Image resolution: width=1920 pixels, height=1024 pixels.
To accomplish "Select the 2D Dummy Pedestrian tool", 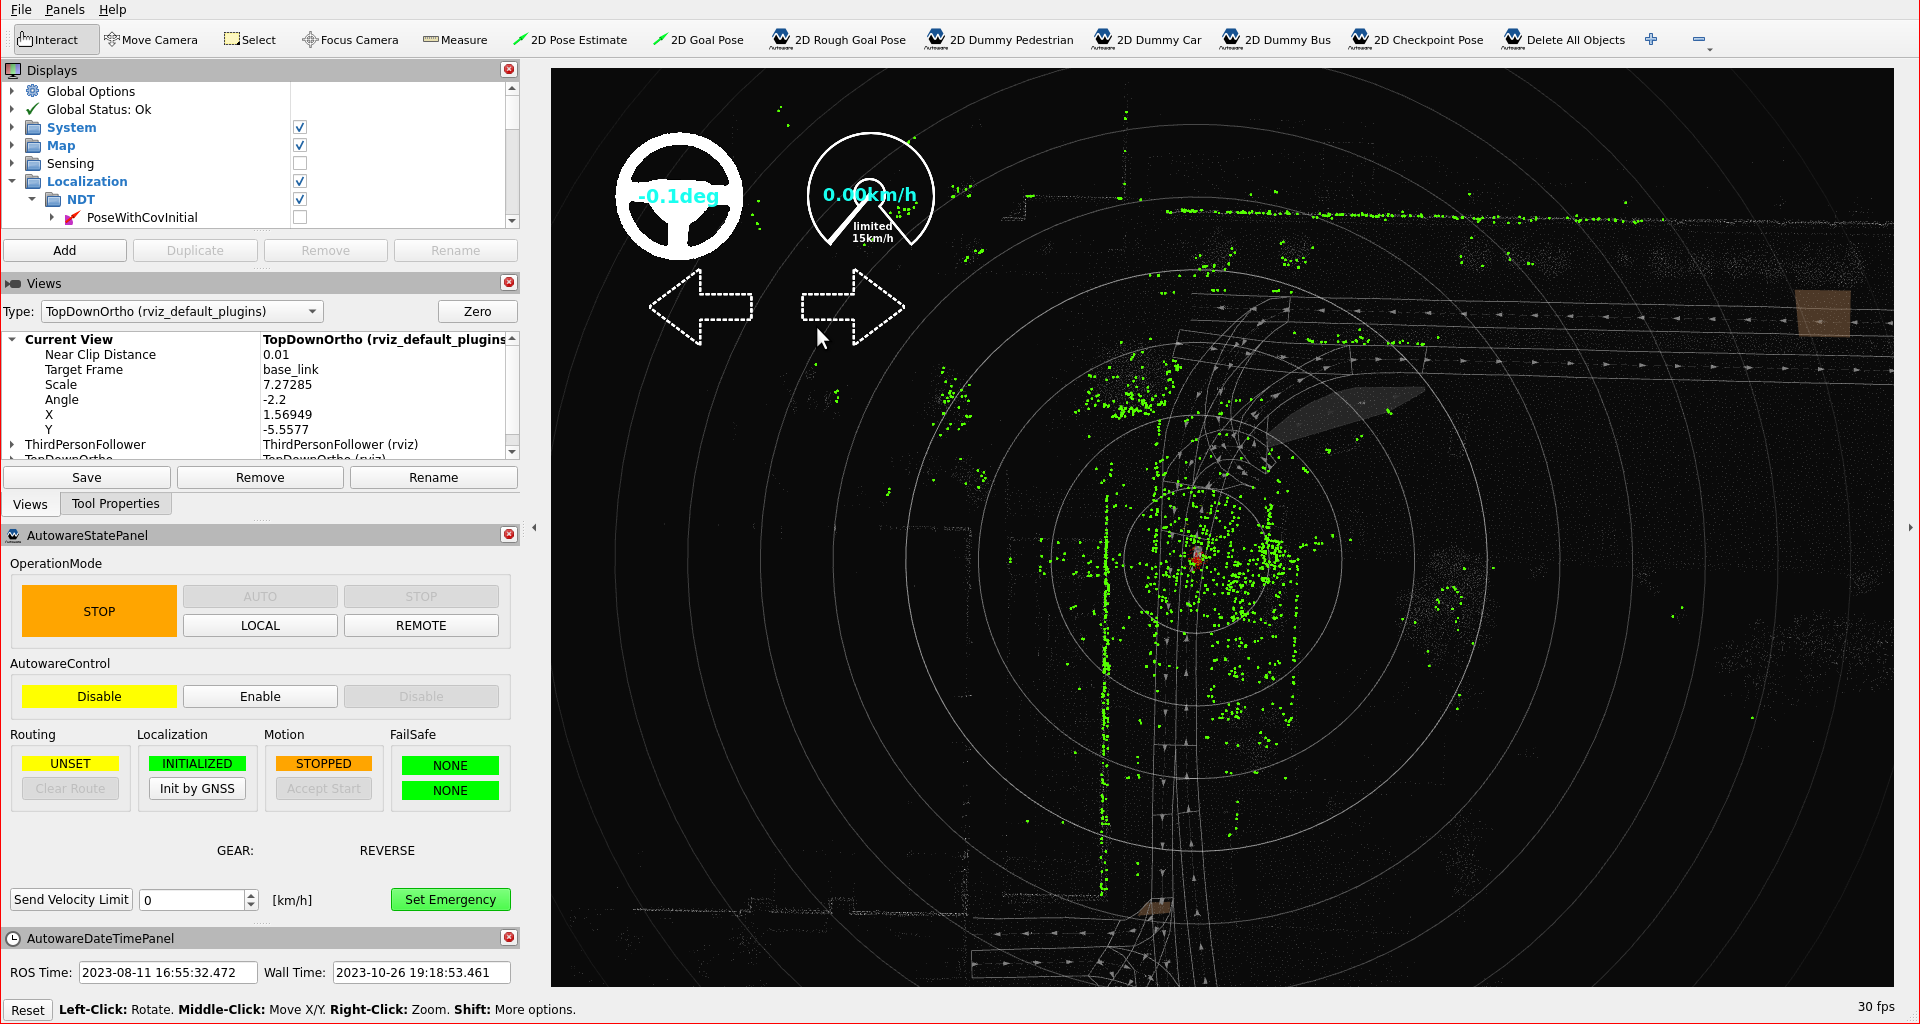I will pyautogui.click(x=999, y=40).
